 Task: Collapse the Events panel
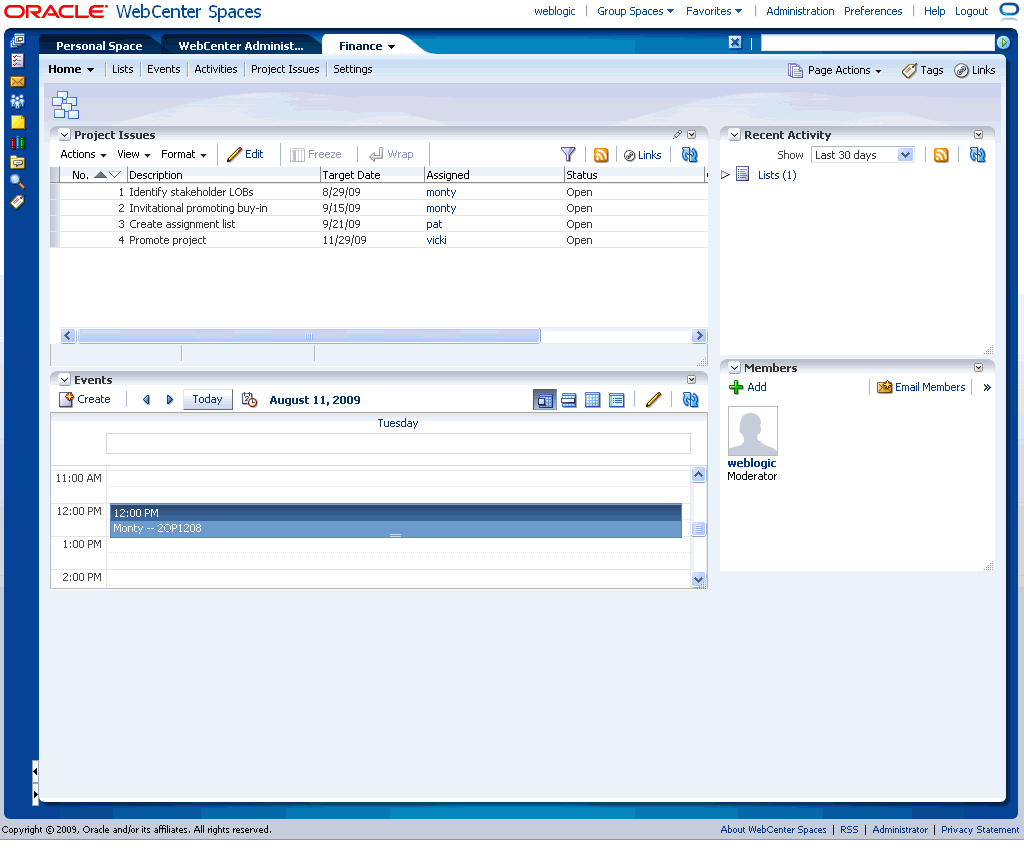coord(65,380)
